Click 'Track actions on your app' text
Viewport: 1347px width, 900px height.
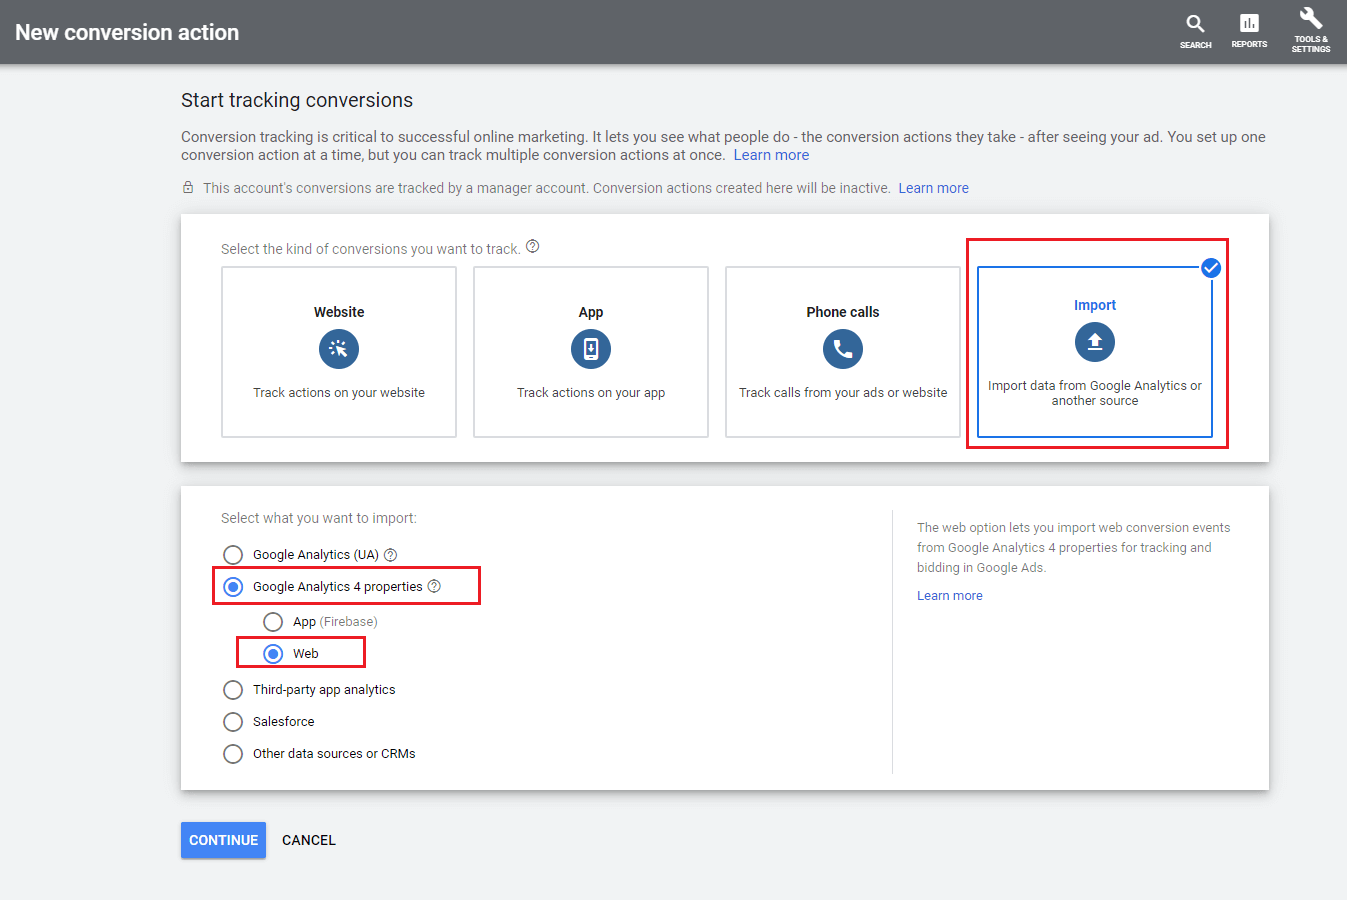[591, 393]
